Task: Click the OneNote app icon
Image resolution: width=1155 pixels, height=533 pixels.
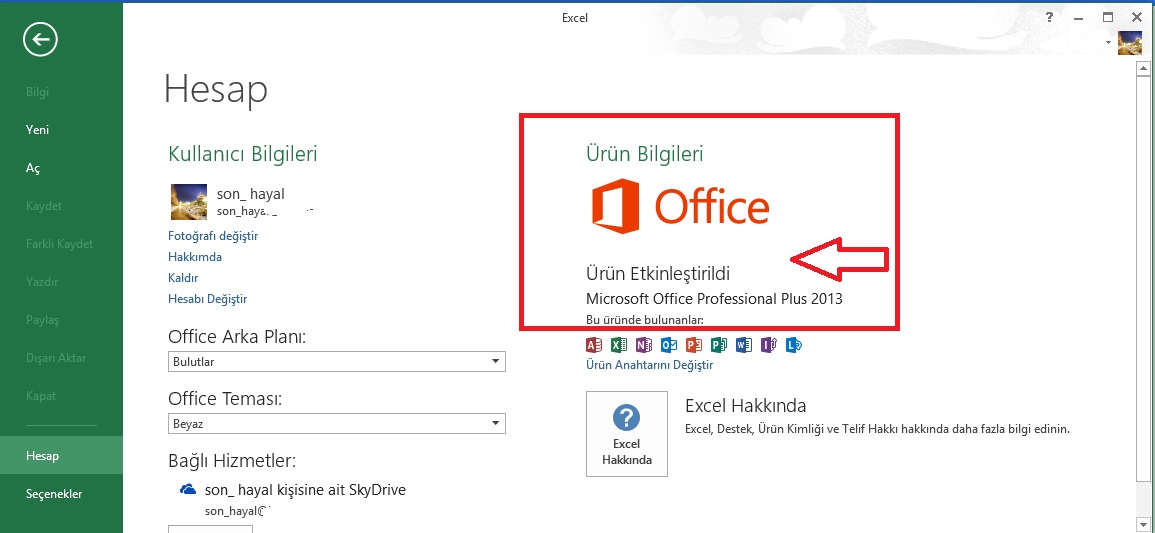Action: [x=644, y=344]
